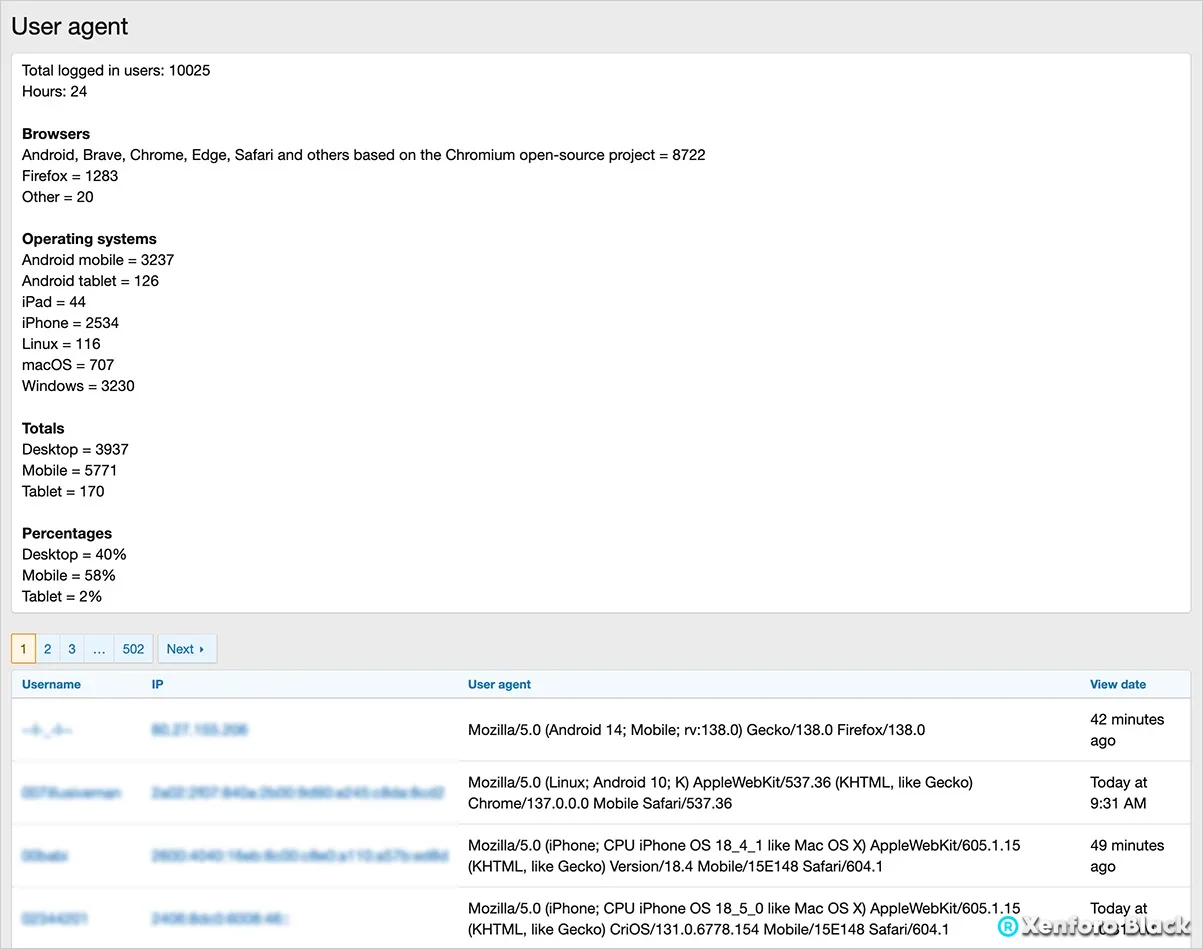Click the 'Linux = 116' line
The height and width of the screenshot is (949, 1203).
point(61,344)
